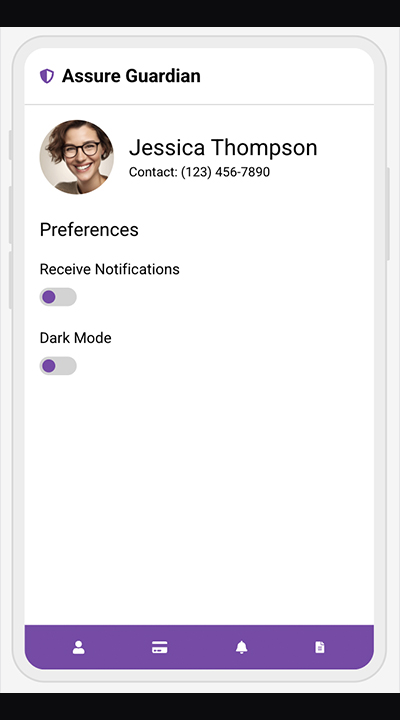Click the middle left-side volume button
Screen dimensions: 400x720
point(11,215)
